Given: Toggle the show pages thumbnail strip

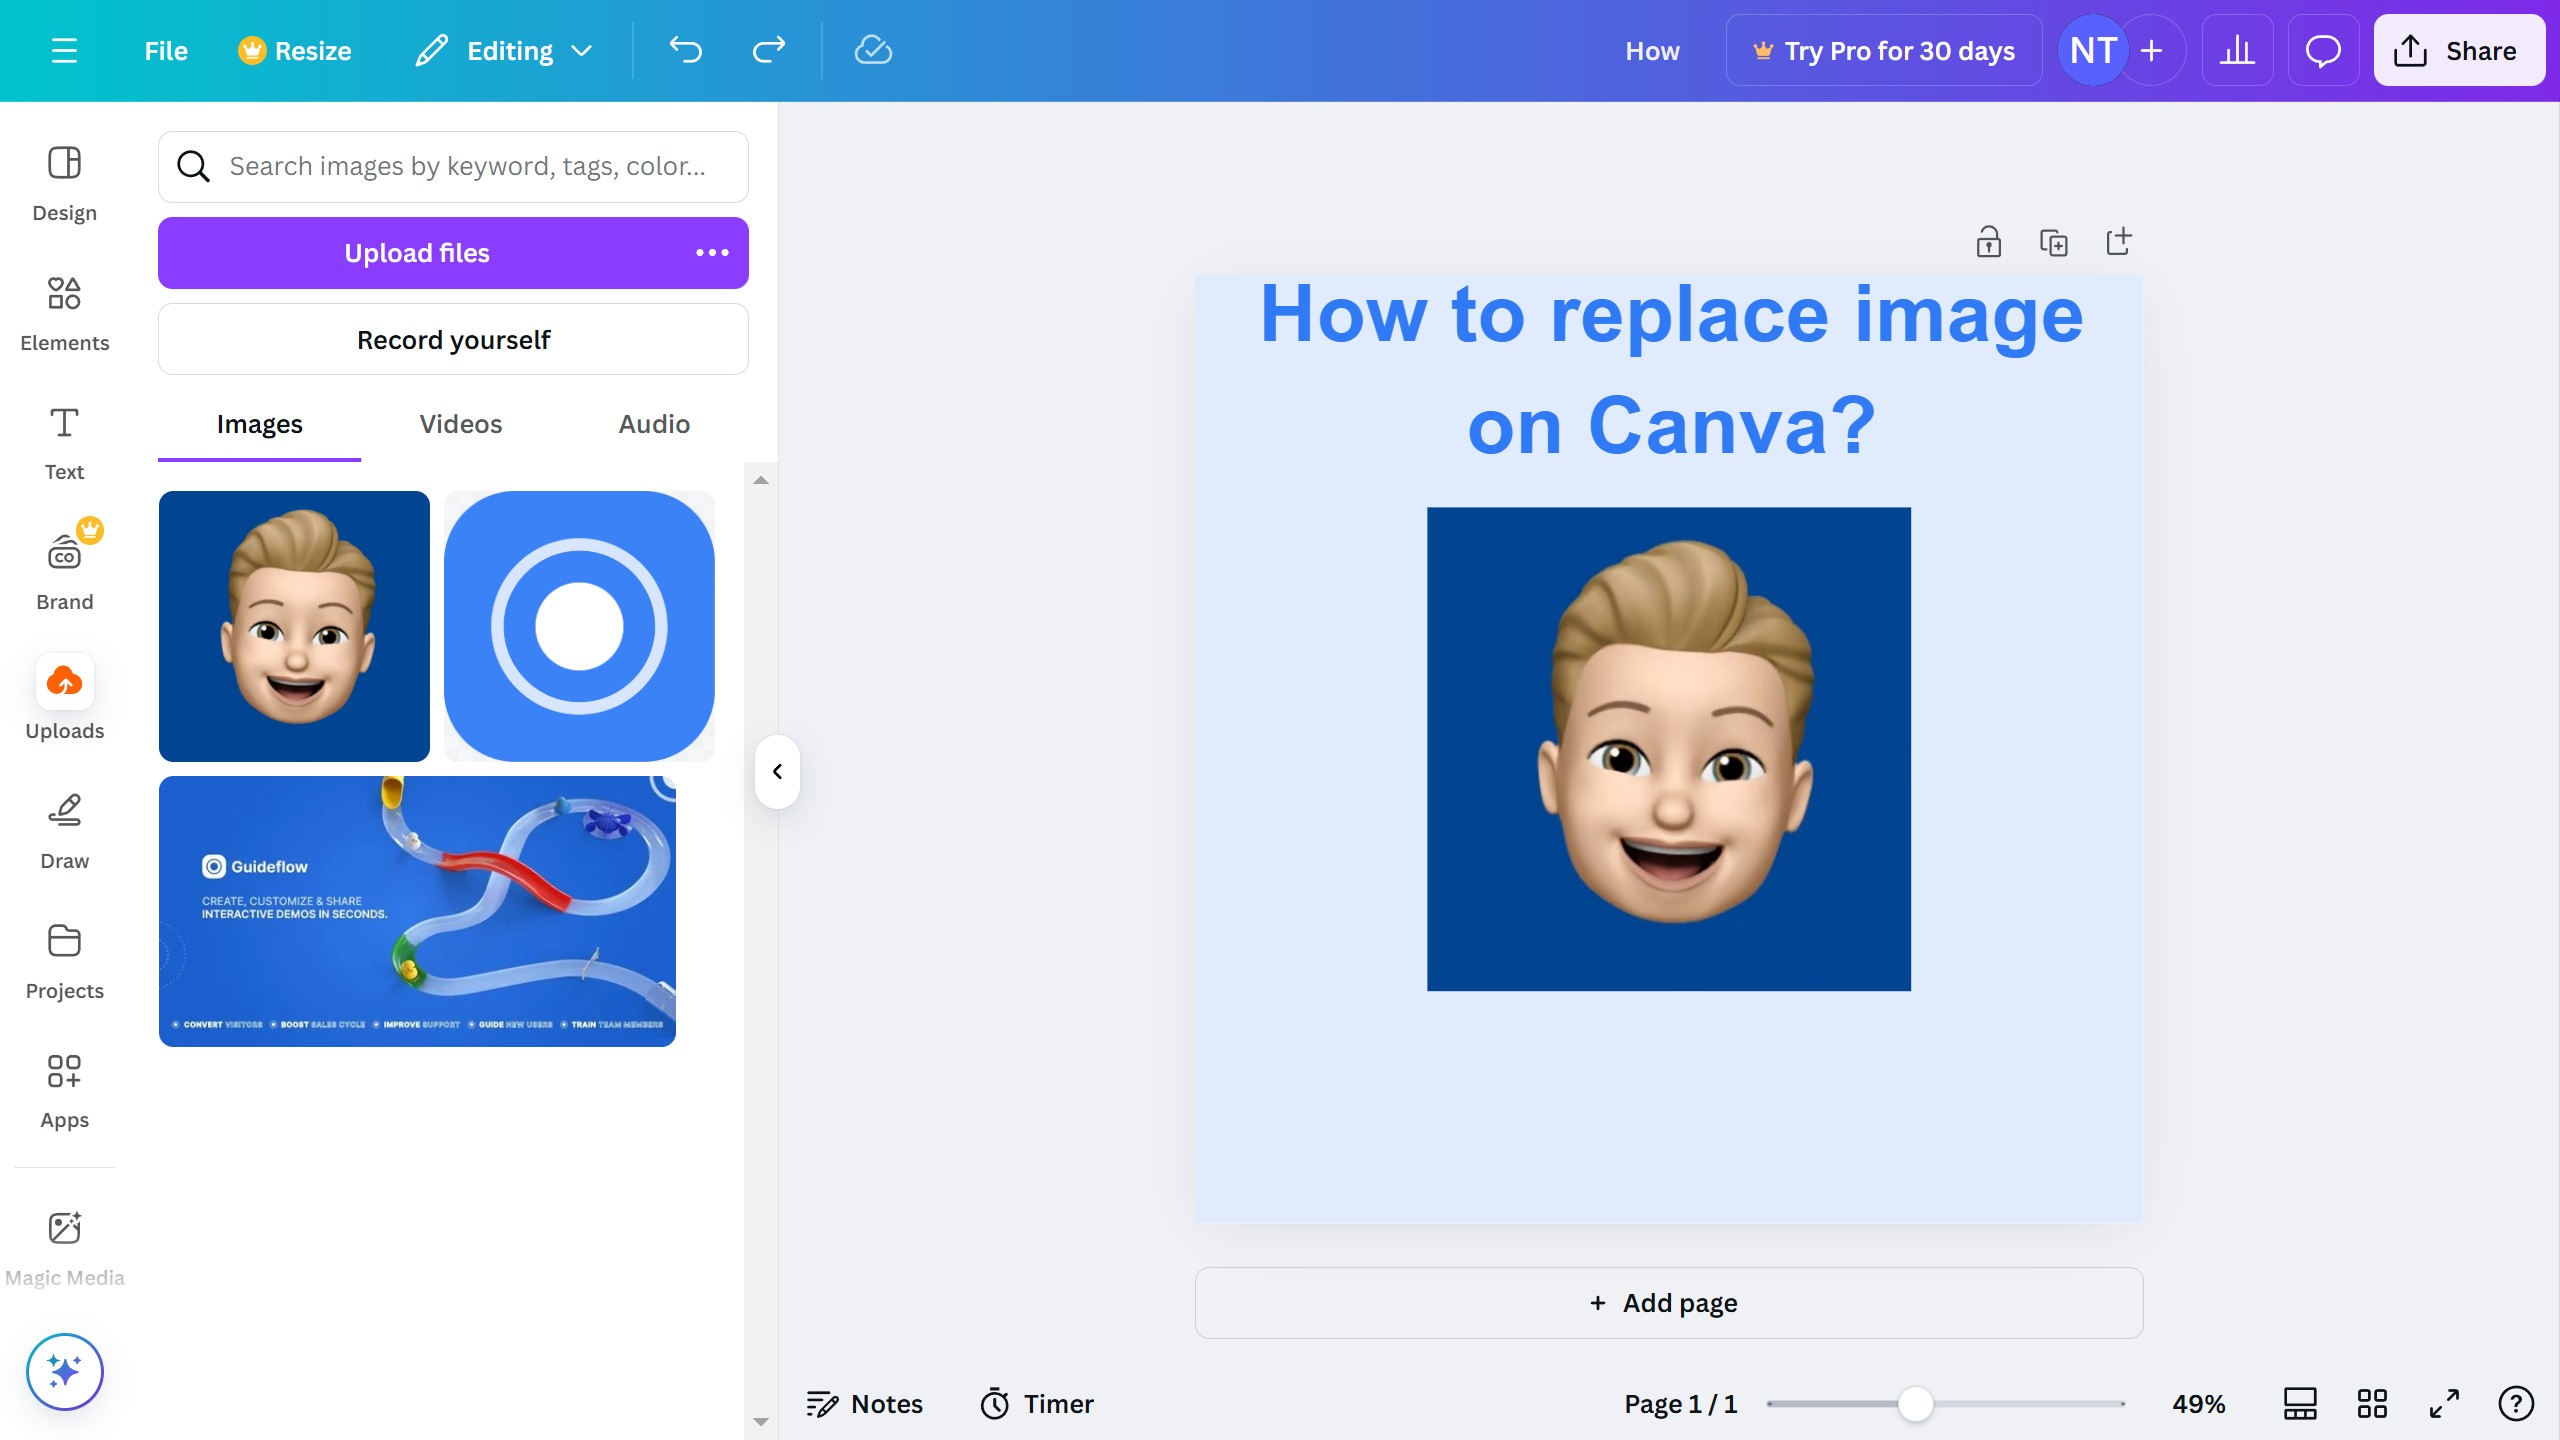Looking at the screenshot, I should click(2300, 1404).
